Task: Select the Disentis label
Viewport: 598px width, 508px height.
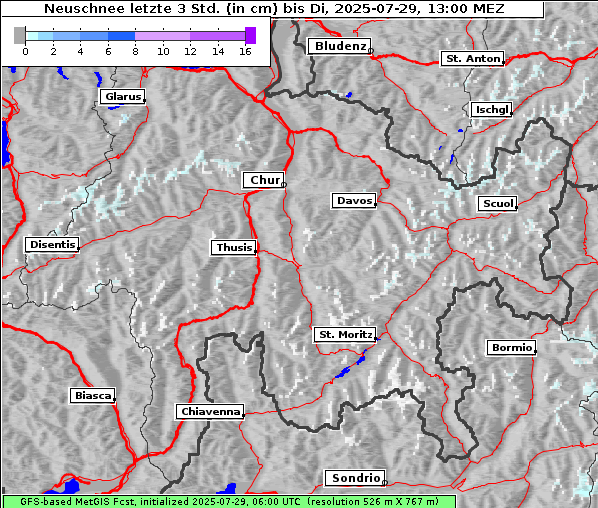Action: [52, 244]
